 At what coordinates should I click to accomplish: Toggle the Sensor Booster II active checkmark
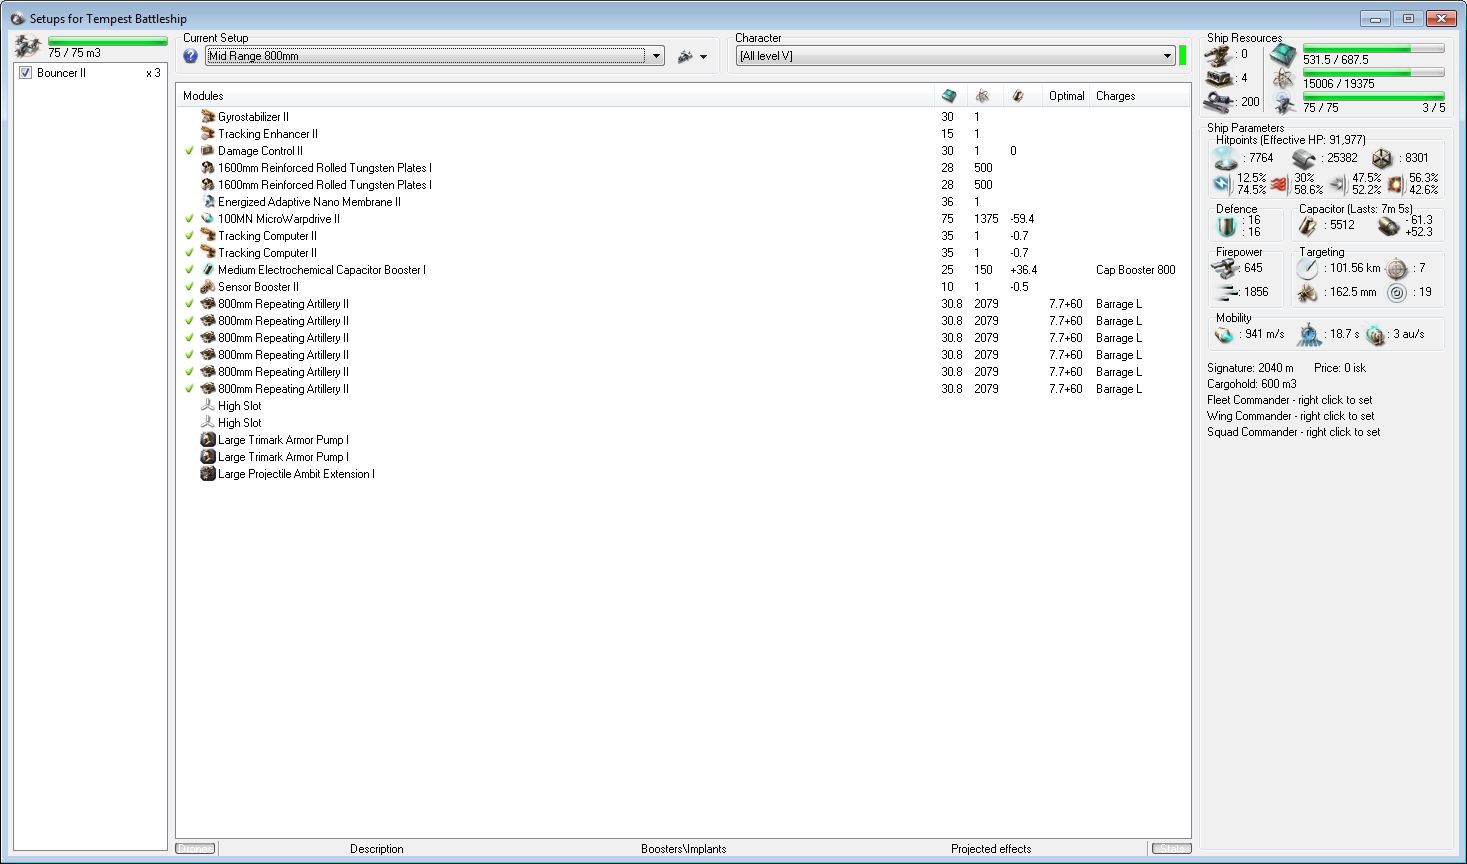click(189, 287)
